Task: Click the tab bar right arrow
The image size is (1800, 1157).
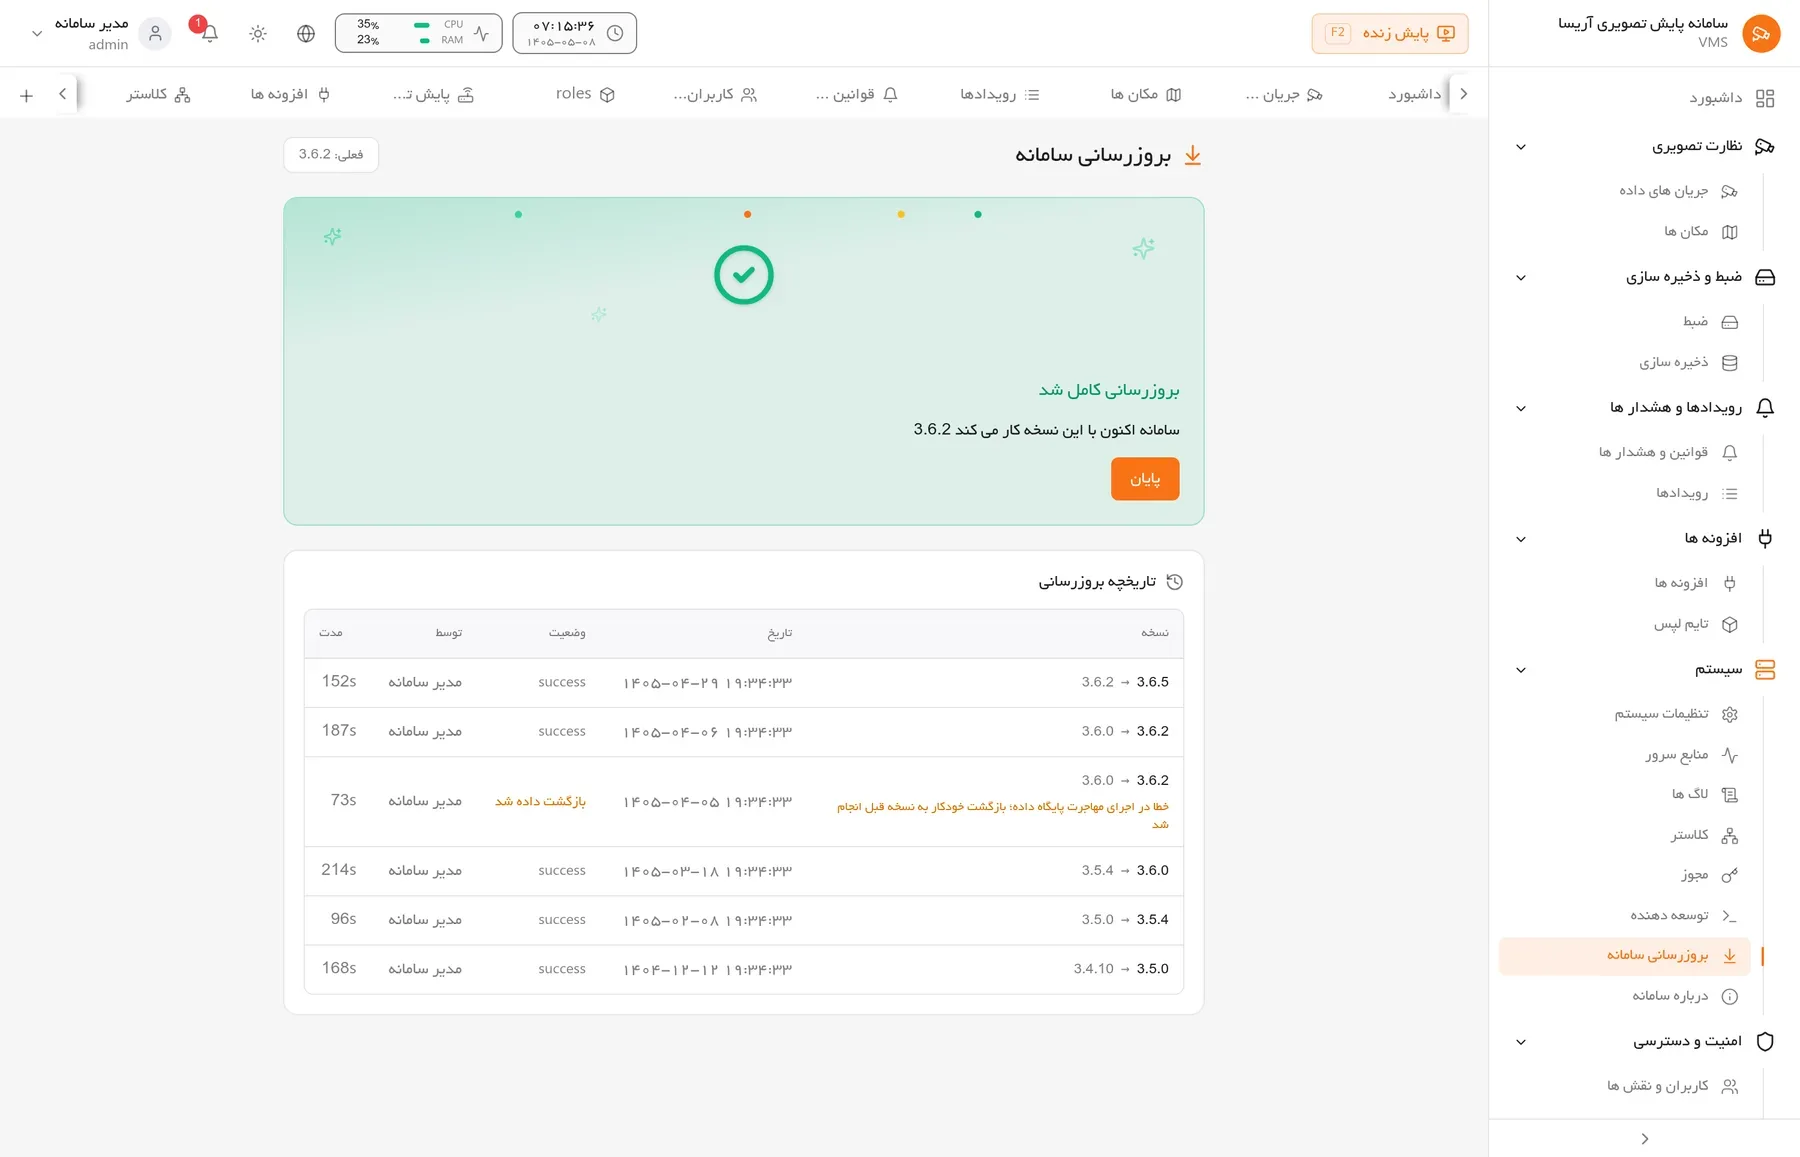Action: click(1463, 94)
